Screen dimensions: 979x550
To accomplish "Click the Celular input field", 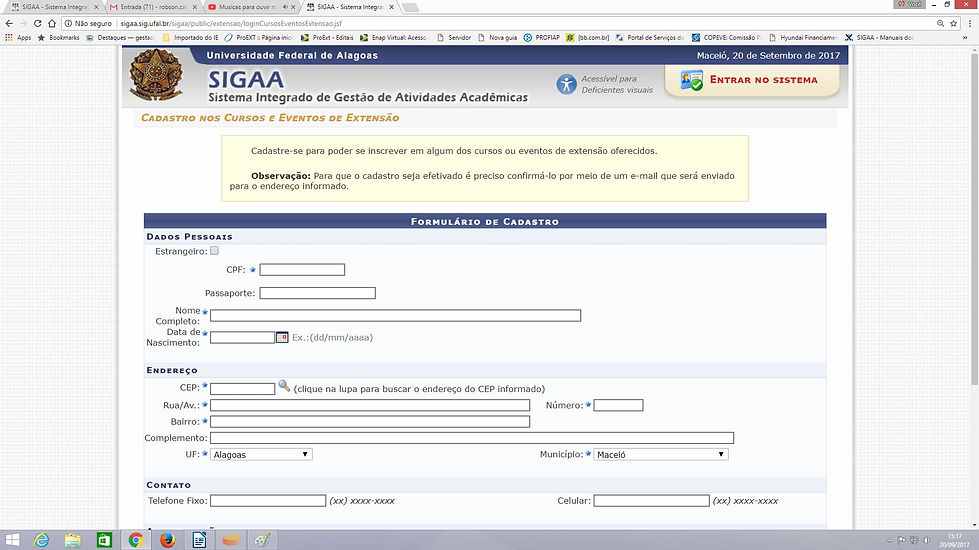I will [651, 501].
